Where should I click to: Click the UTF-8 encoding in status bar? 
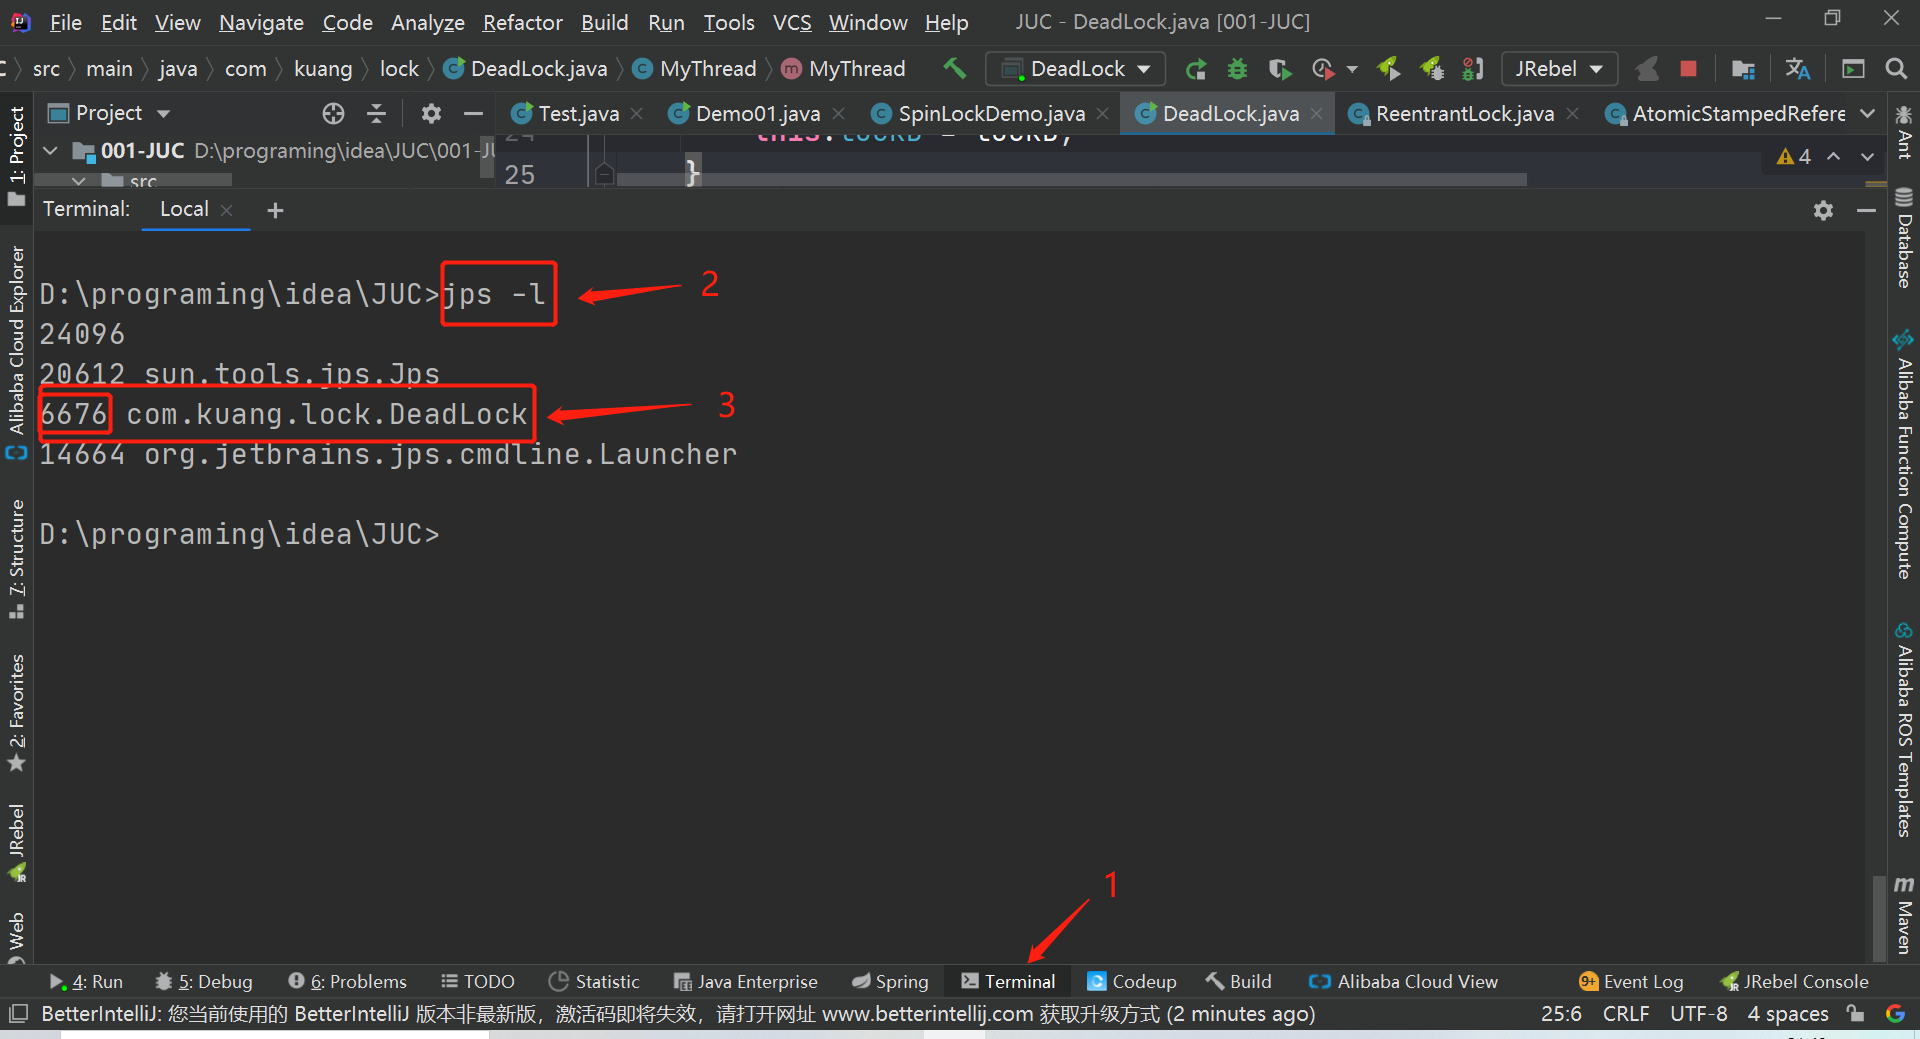click(x=1698, y=1013)
